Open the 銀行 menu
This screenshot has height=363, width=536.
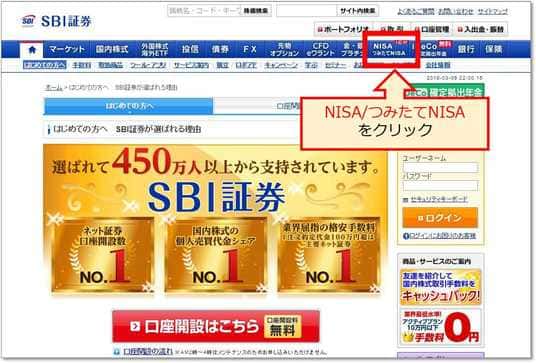pos(466,49)
